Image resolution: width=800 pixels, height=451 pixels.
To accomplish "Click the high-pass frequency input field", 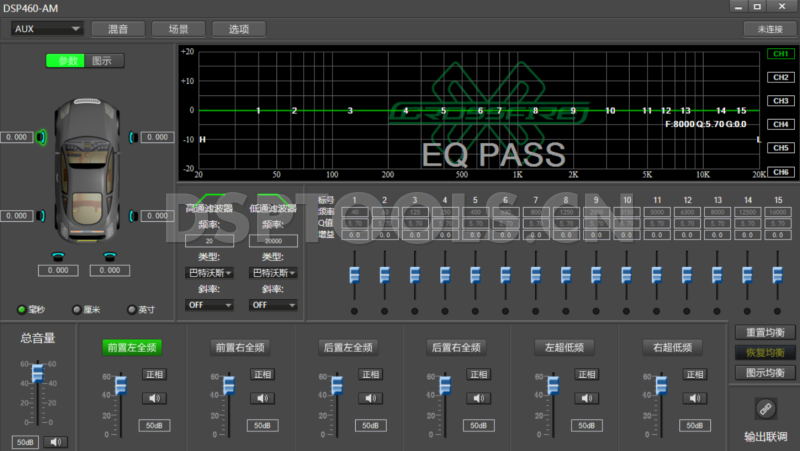I will click(210, 241).
